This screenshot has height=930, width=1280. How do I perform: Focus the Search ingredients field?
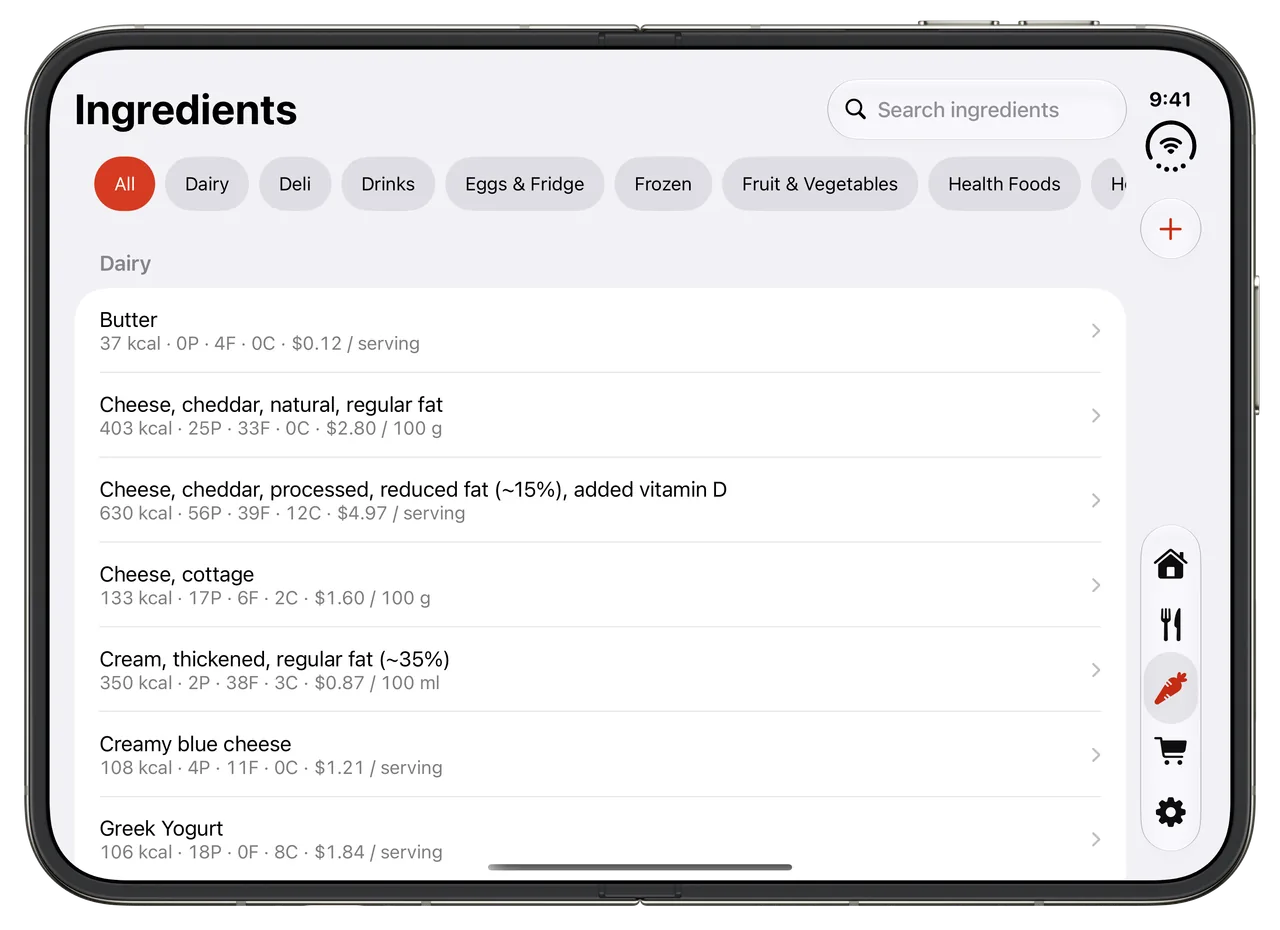click(x=977, y=110)
